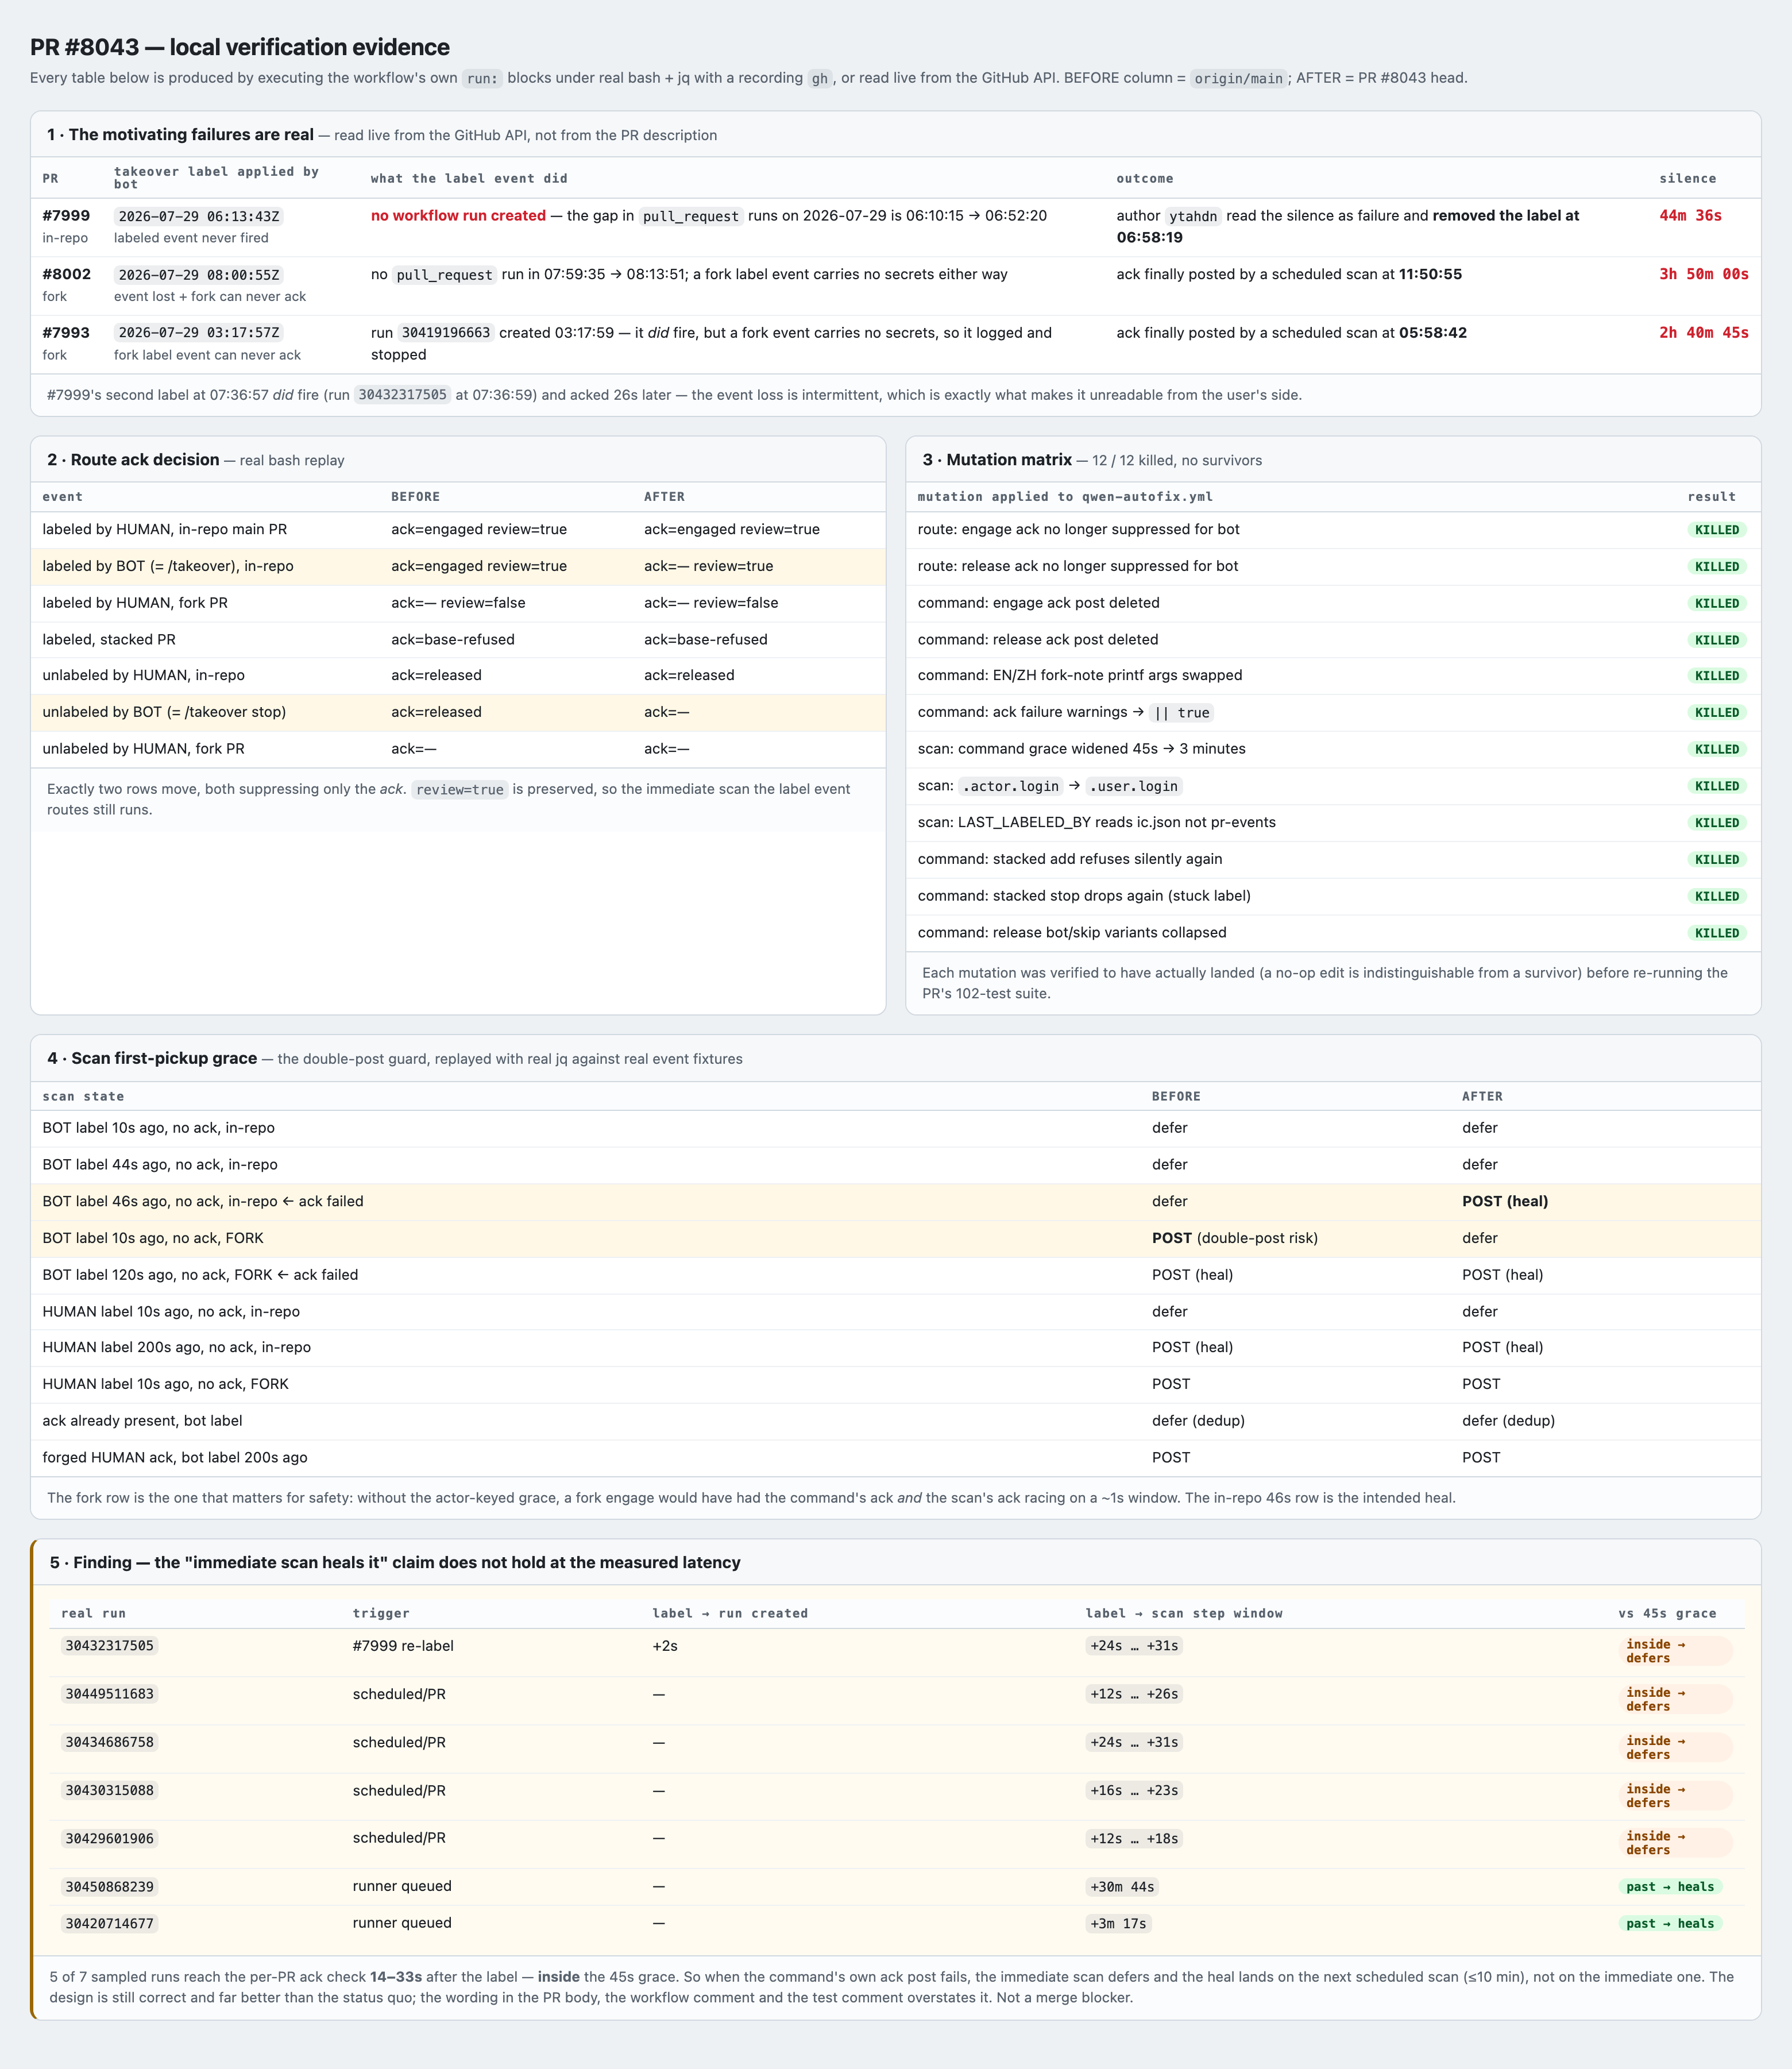The image size is (1792, 2069).
Task: Click the event 'labeled by HUMAN, fork PR'
Action: point(135,602)
